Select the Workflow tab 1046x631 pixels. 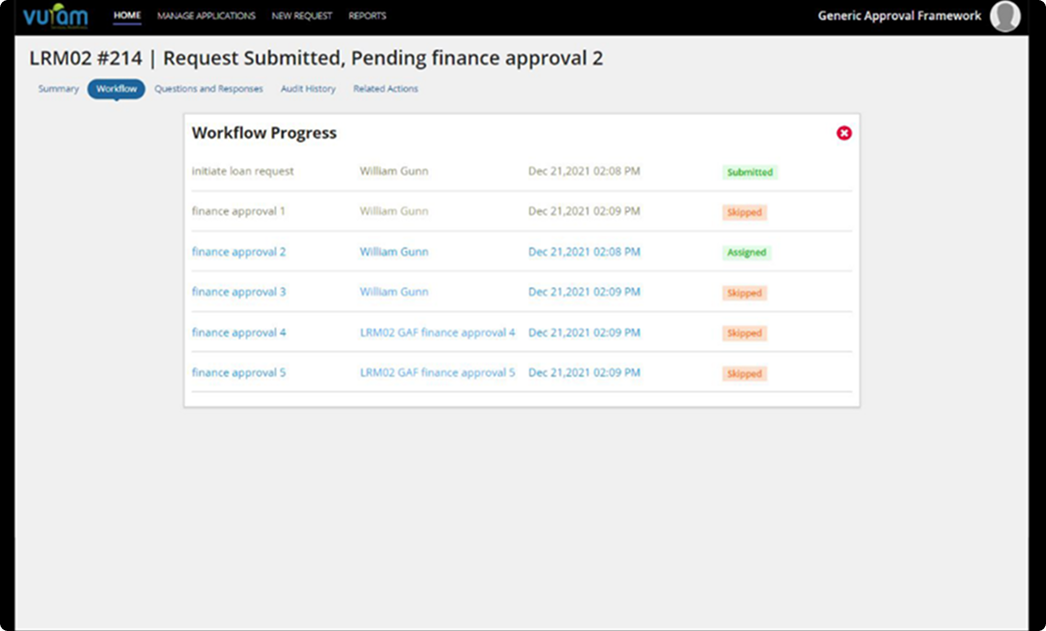(x=116, y=89)
